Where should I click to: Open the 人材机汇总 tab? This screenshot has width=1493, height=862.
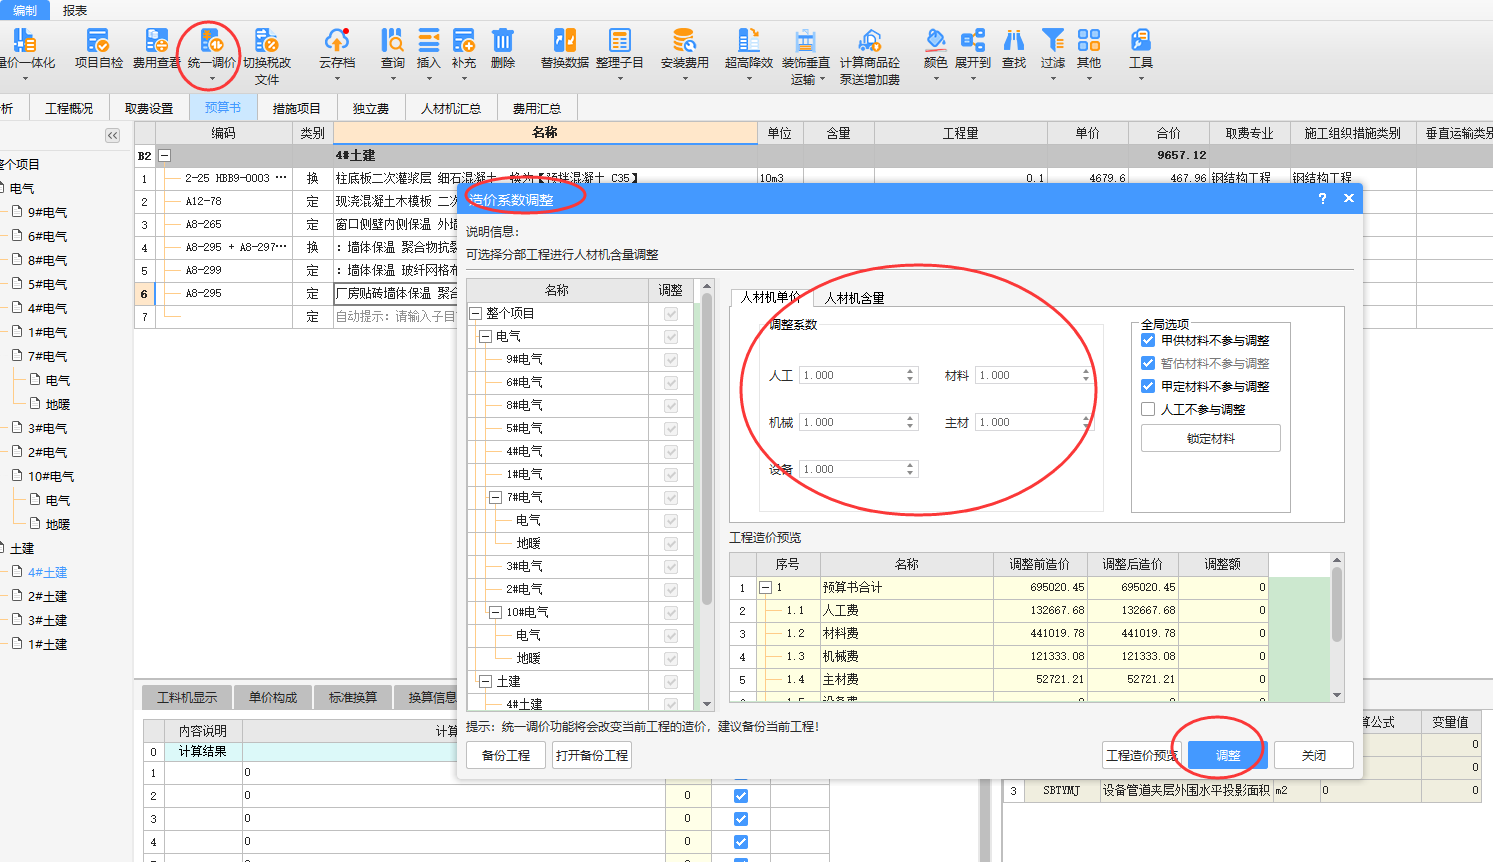[x=451, y=108]
